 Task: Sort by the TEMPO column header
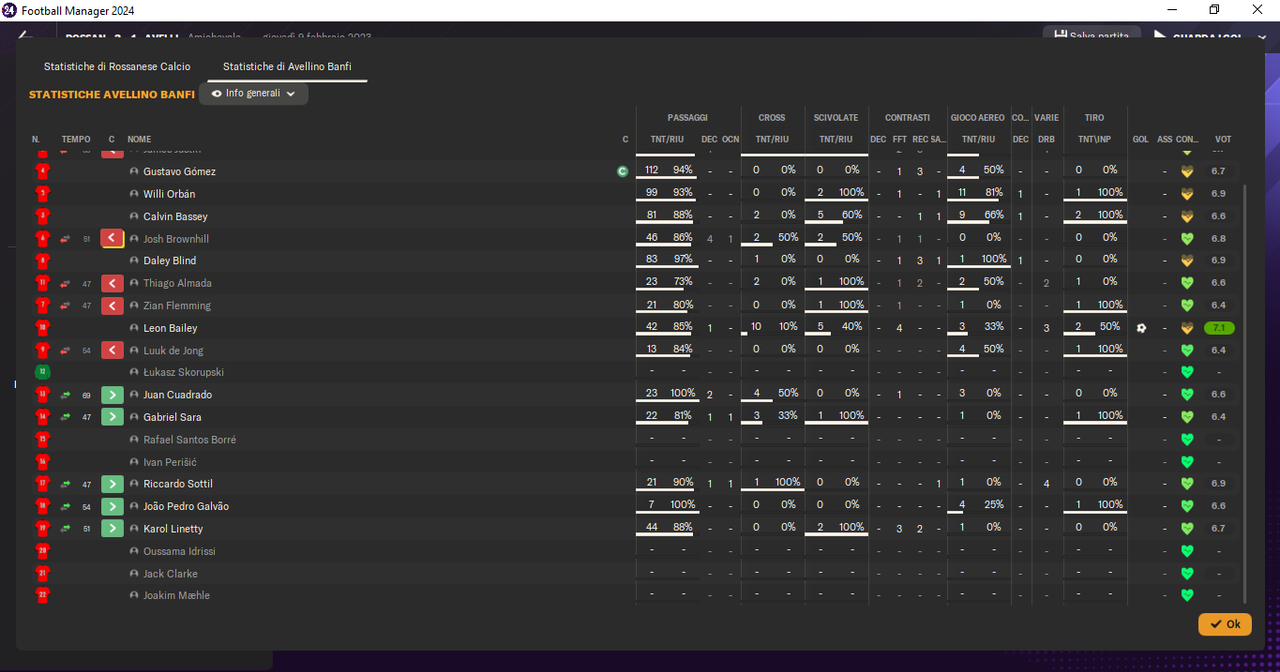[x=76, y=139]
